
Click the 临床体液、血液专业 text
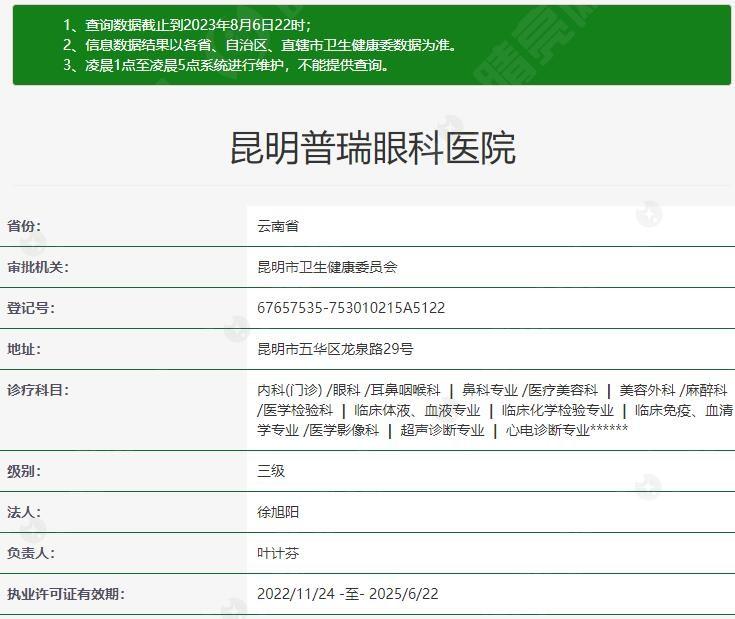[417, 410]
